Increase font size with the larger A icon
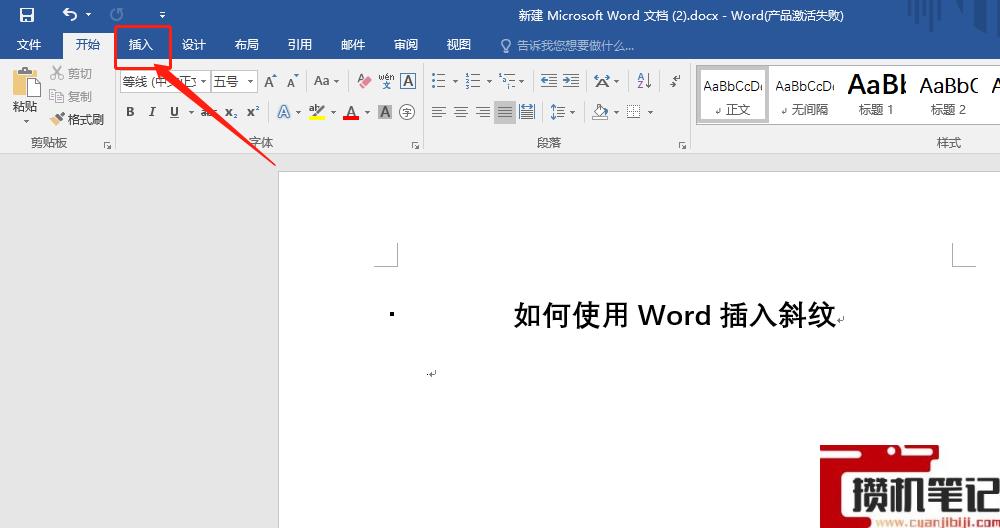Image resolution: width=1000 pixels, height=528 pixels. [x=270, y=81]
